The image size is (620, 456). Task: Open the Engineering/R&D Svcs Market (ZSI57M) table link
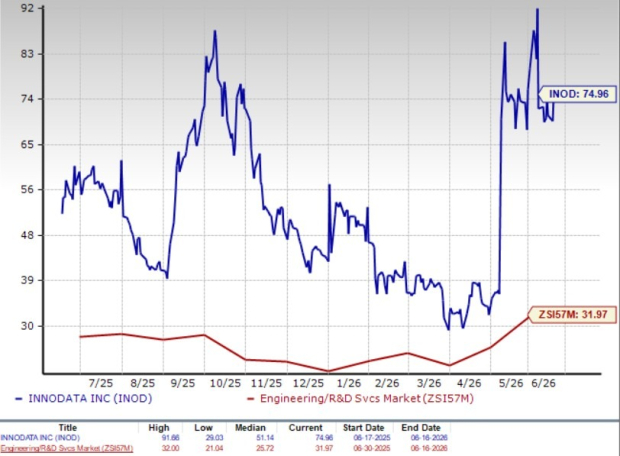pos(66,448)
